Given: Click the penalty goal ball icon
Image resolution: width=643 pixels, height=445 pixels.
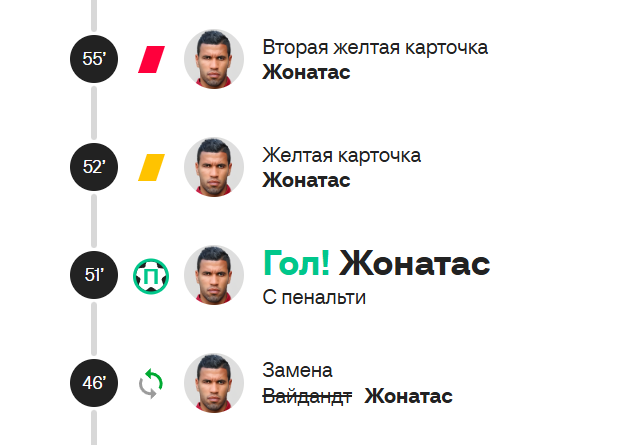Looking at the screenshot, I should pos(151,276).
